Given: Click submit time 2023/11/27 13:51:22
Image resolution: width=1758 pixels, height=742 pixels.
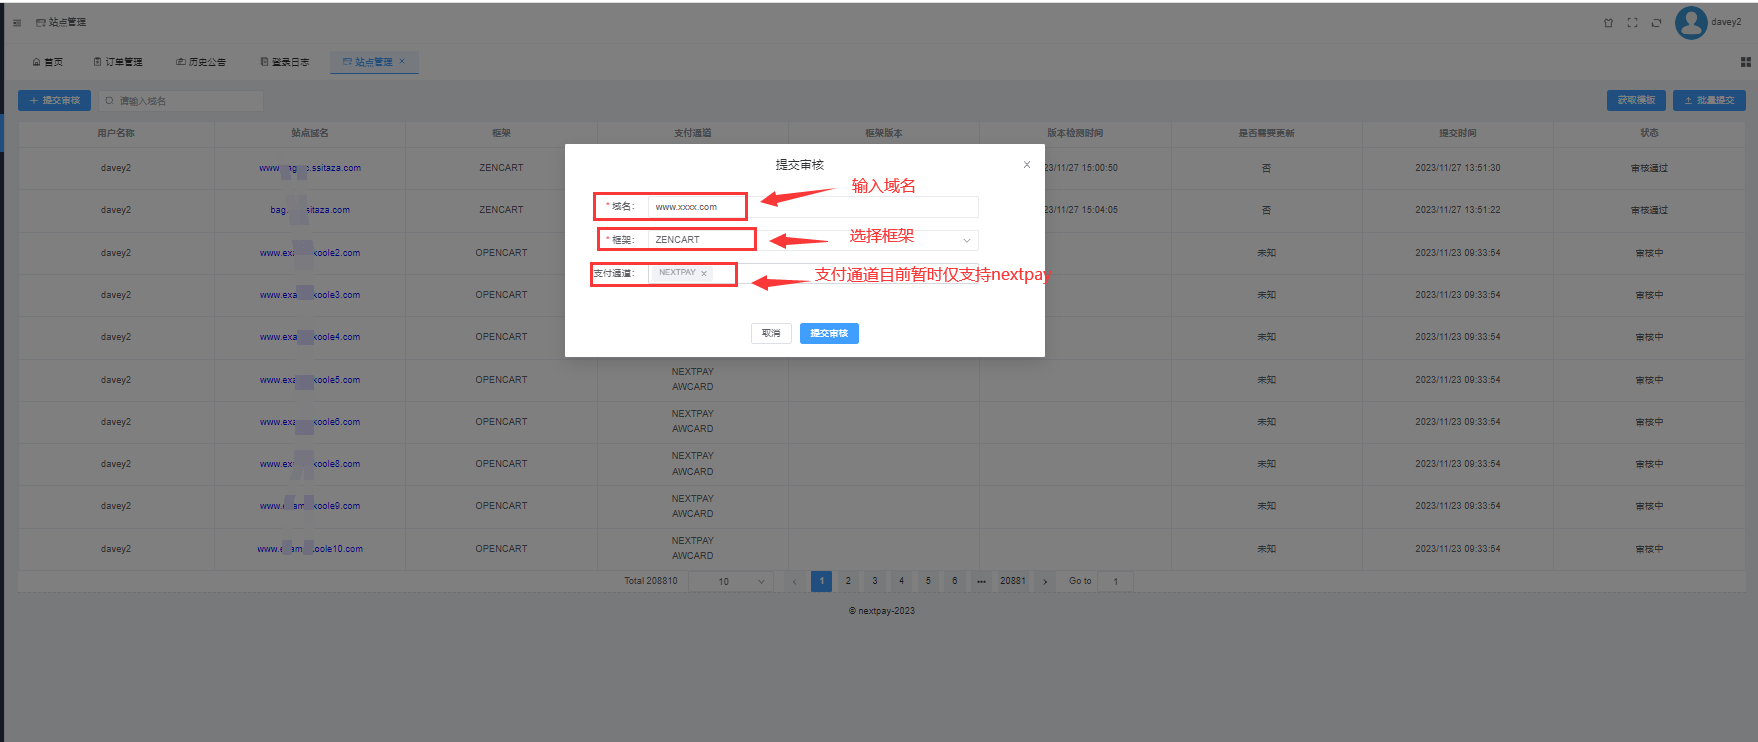Looking at the screenshot, I should tap(1458, 210).
